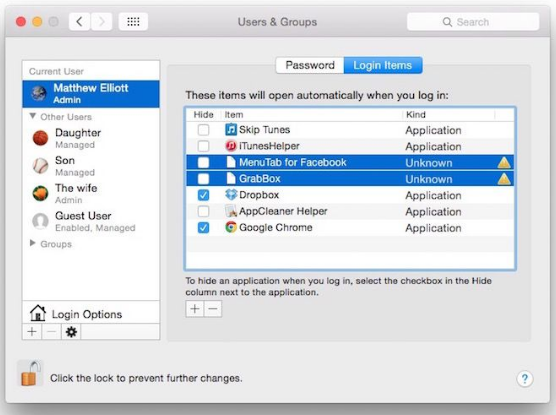Image resolution: width=556 pixels, height=415 pixels.
Task: Open help with the question mark button
Action: tap(525, 378)
